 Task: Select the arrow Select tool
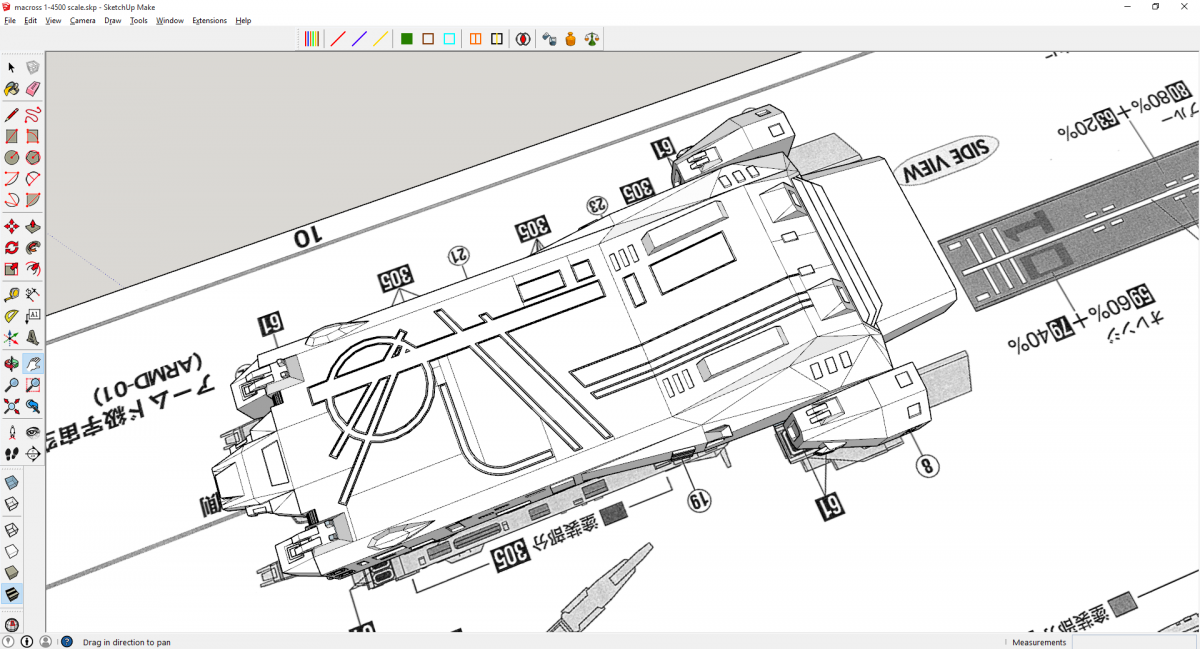(x=12, y=67)
